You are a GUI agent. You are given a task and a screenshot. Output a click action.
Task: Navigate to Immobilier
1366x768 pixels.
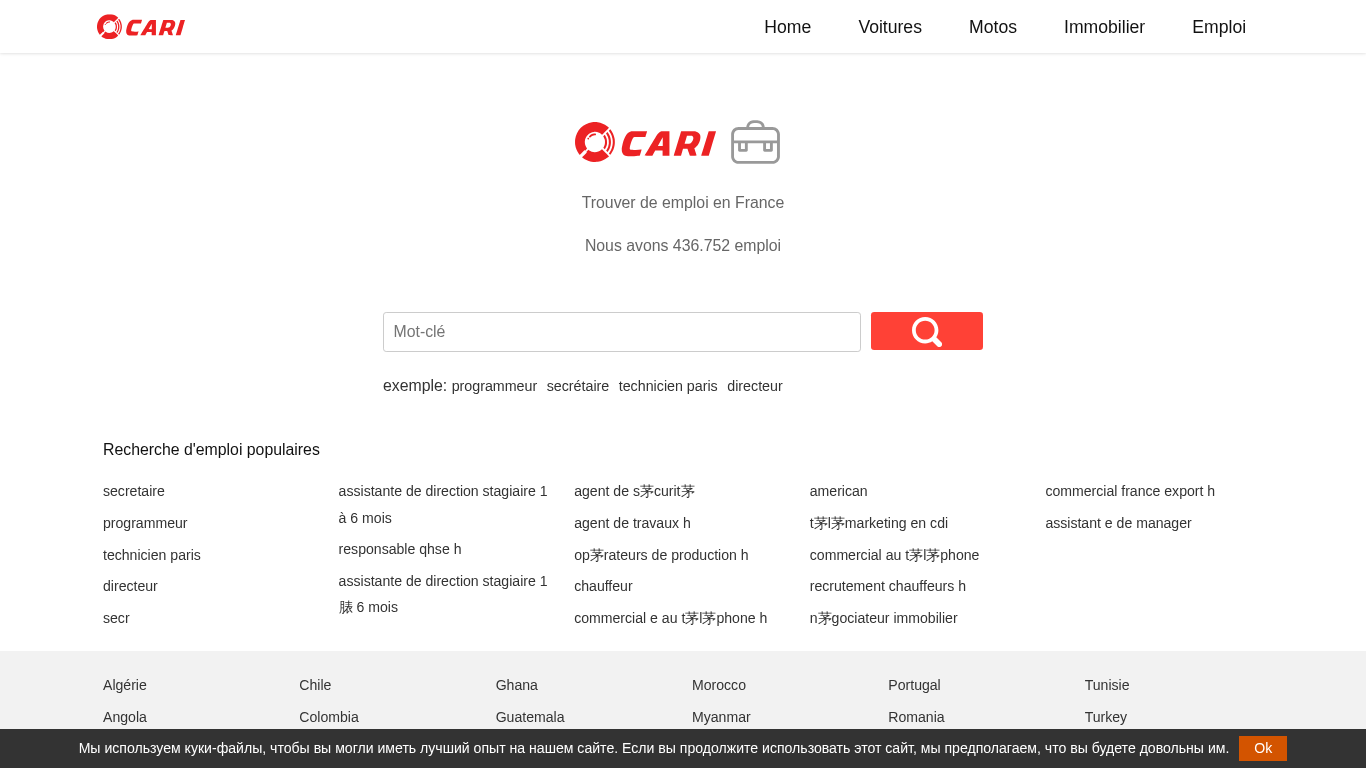point(1104,27)
